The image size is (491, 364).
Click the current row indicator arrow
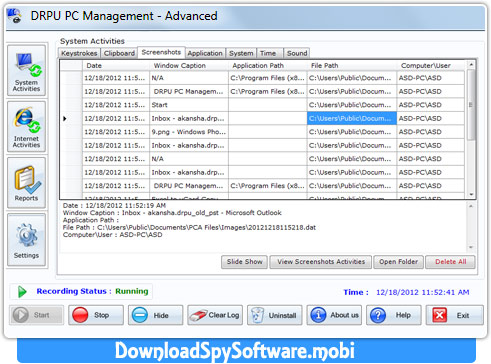(65, 118)
